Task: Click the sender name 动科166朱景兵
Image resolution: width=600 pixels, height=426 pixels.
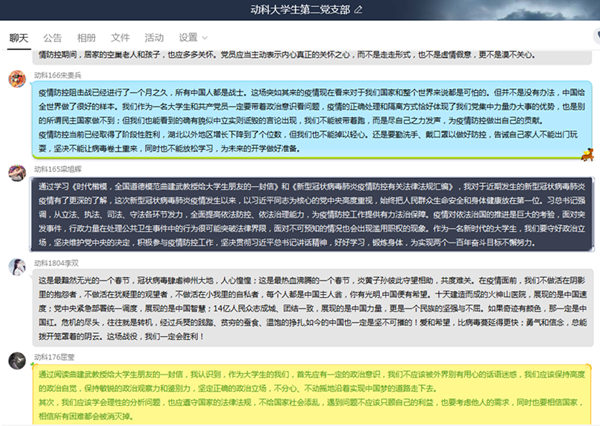Action: pyautogui.click(x=58, y=74)
